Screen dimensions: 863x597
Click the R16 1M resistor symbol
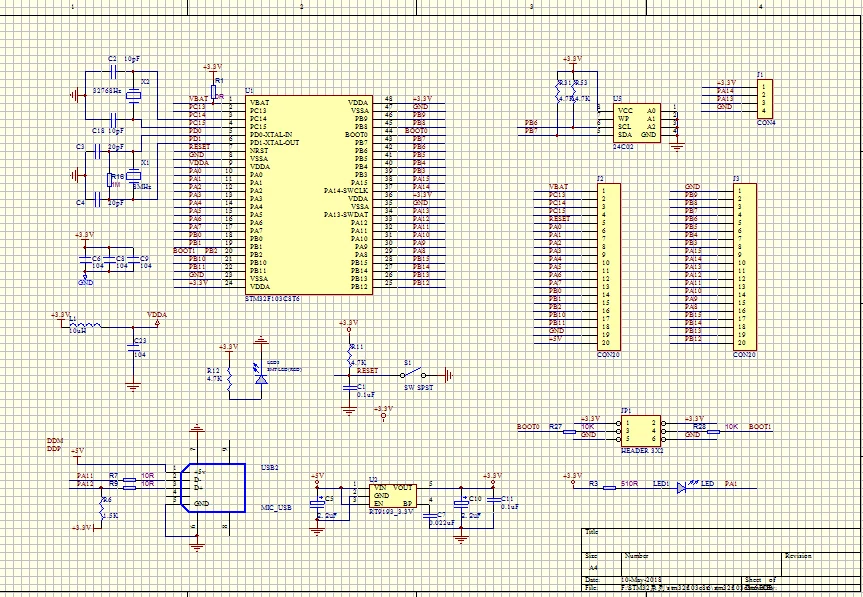pos(109,180)
